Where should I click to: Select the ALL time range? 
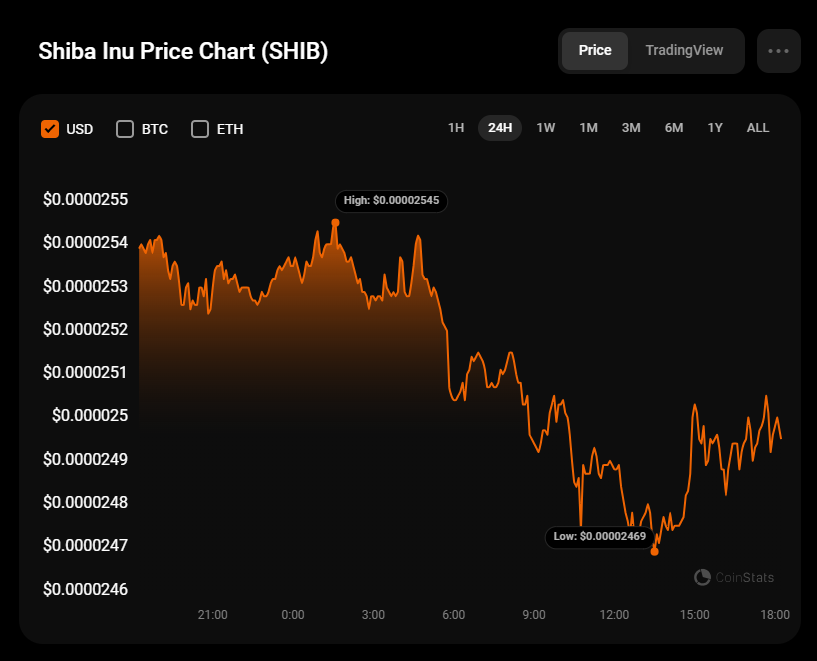tap(758, 128)
